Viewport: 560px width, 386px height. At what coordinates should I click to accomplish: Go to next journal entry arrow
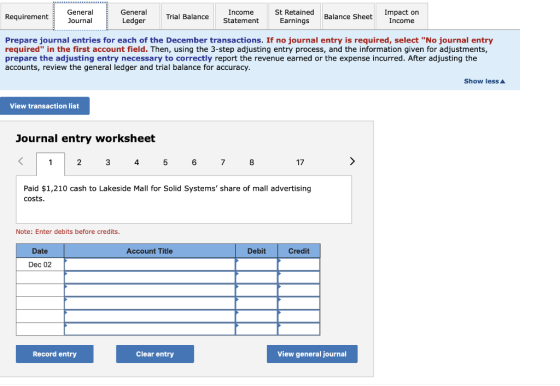click(352, 161)
